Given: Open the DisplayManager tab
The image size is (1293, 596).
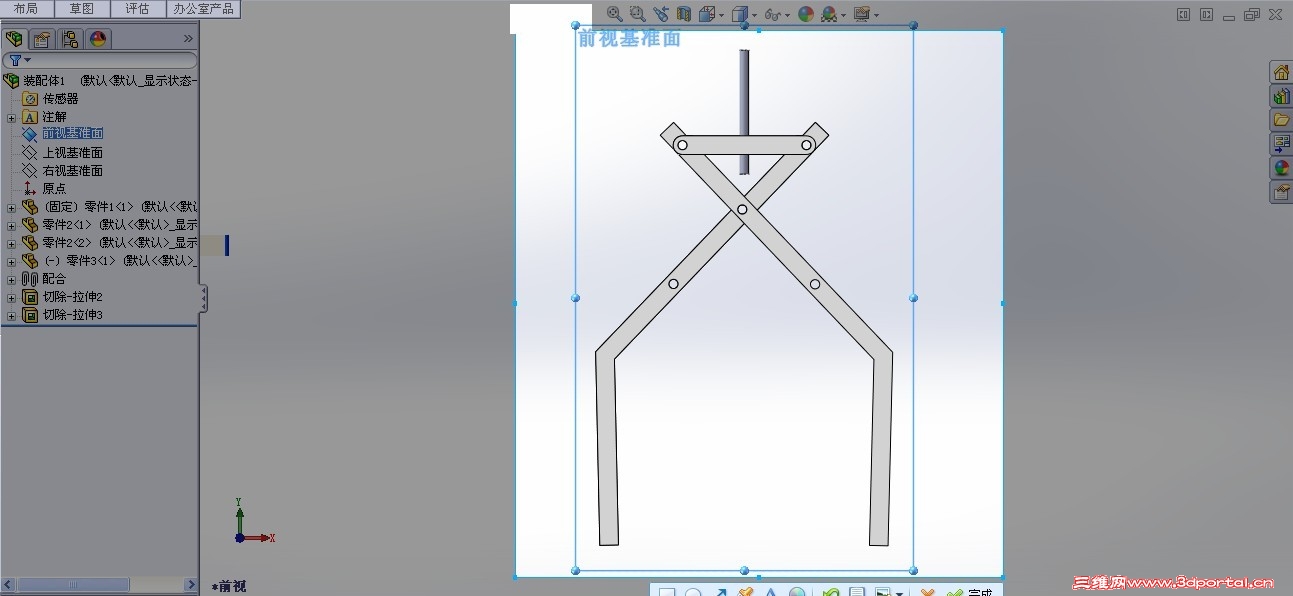Looking at the screenshot, I should pyautogui.click(x=97, y=39).
